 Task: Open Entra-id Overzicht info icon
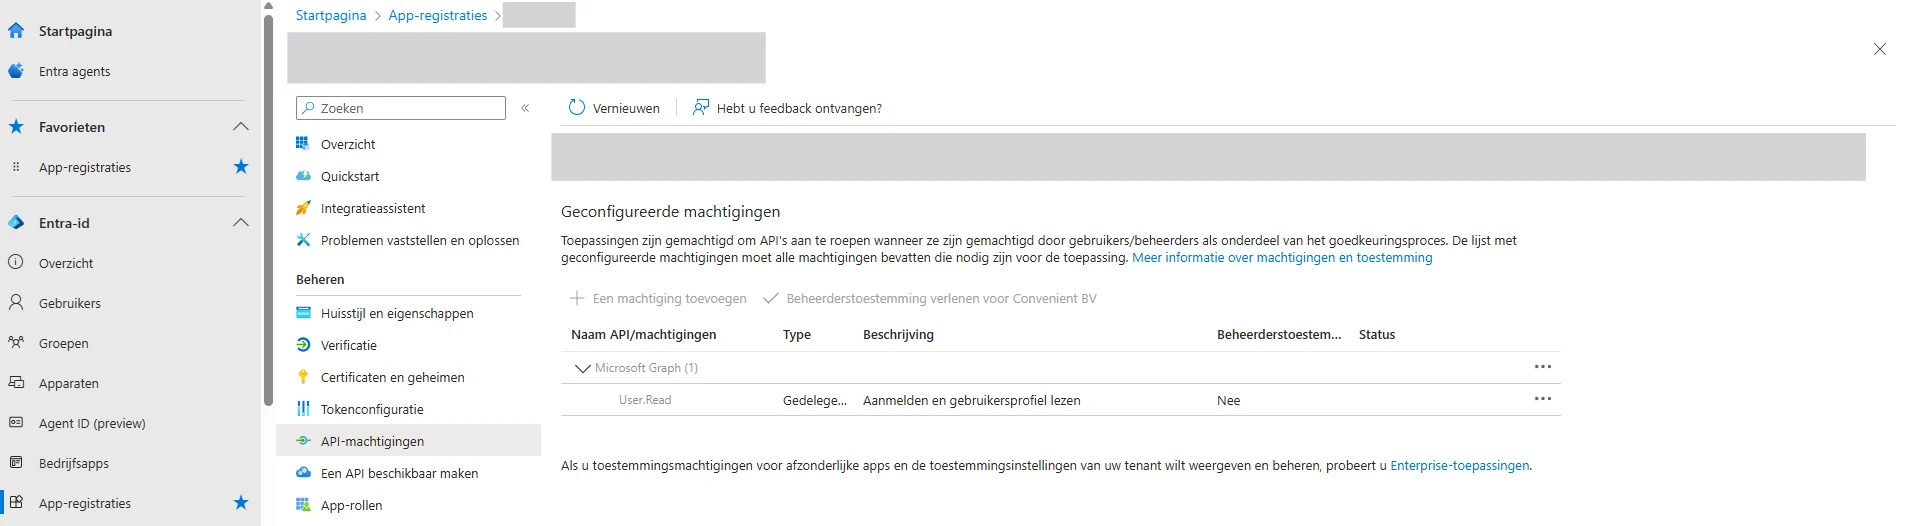pyautogui.click(x=16, y=263)
